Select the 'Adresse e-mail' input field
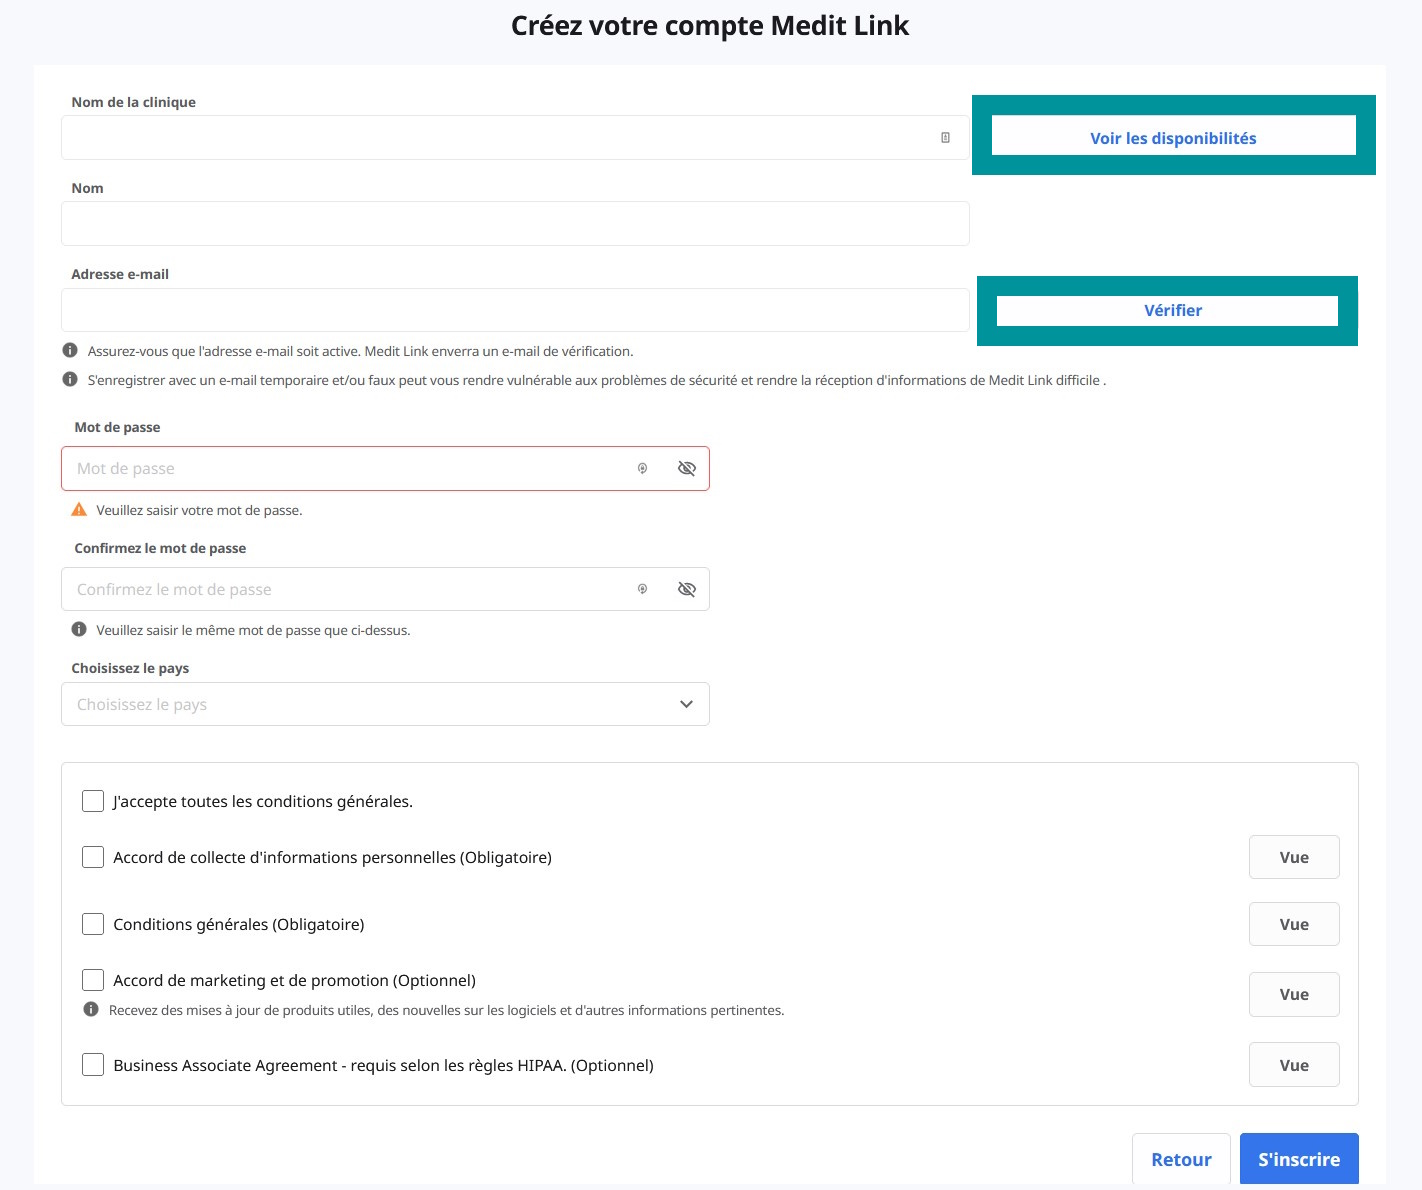Viewport: 1422px width, 1190px height. tap(515, 310)
